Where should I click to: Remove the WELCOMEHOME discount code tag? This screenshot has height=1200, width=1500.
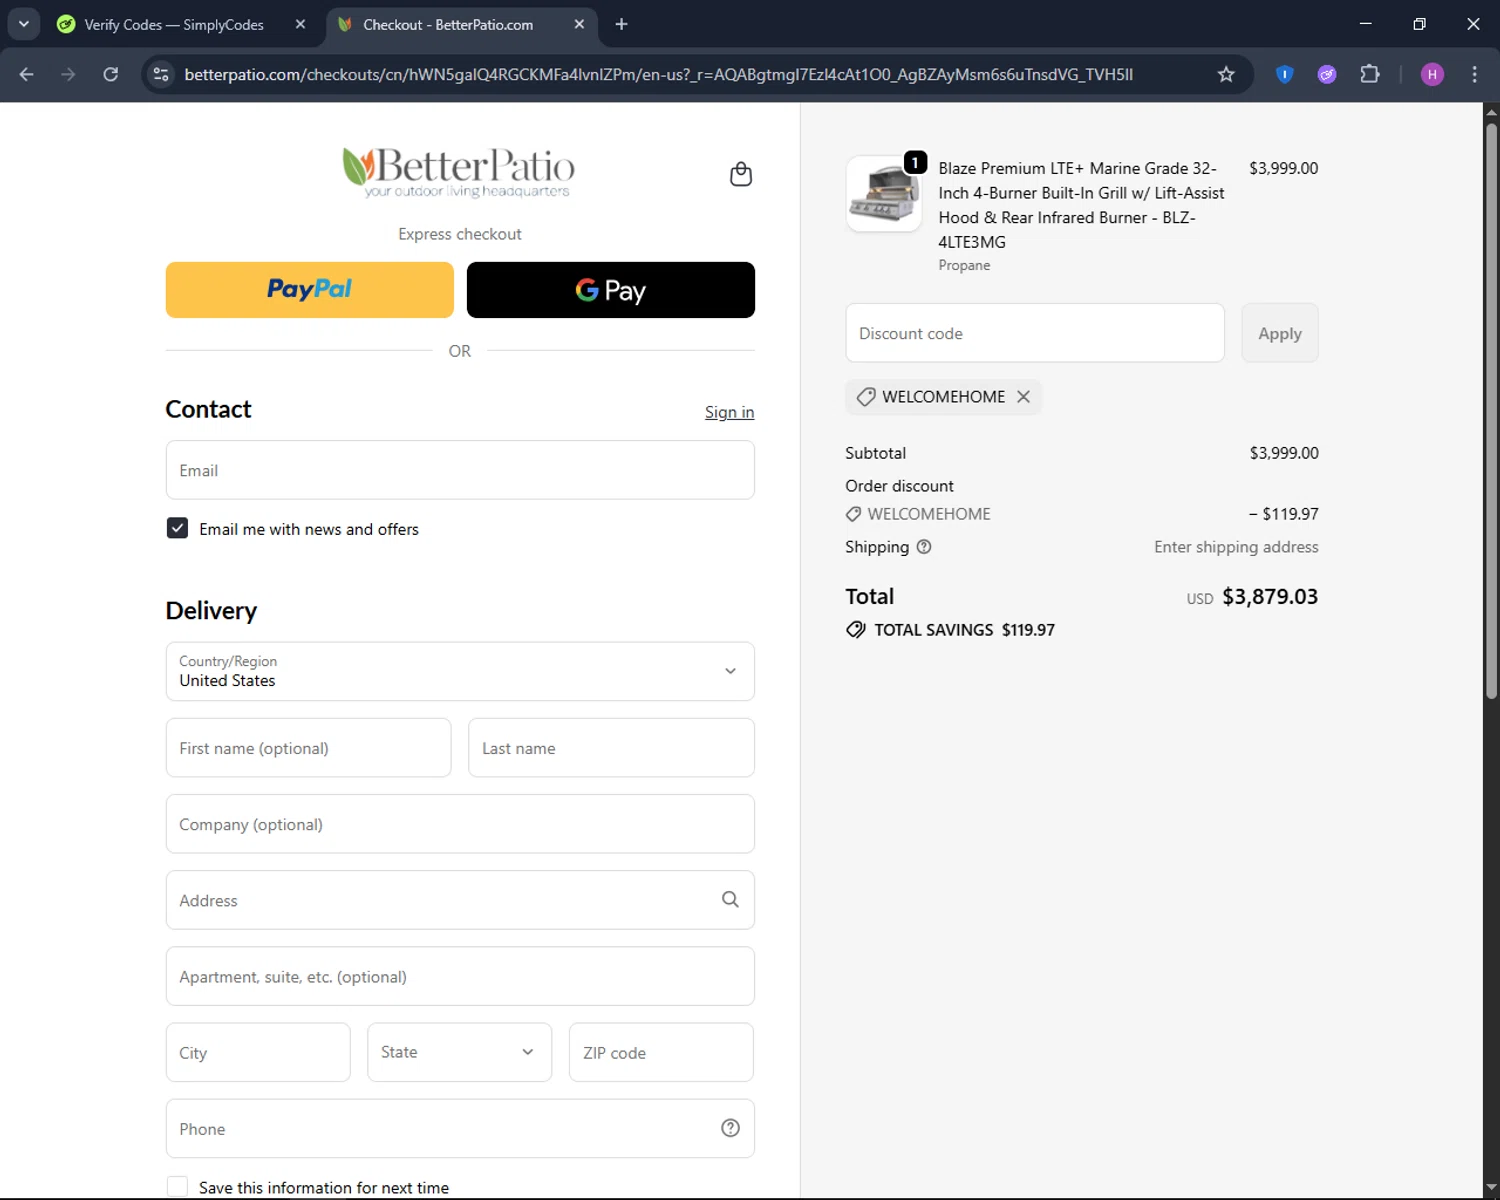pyautogui.click(x=1023, y=397)
